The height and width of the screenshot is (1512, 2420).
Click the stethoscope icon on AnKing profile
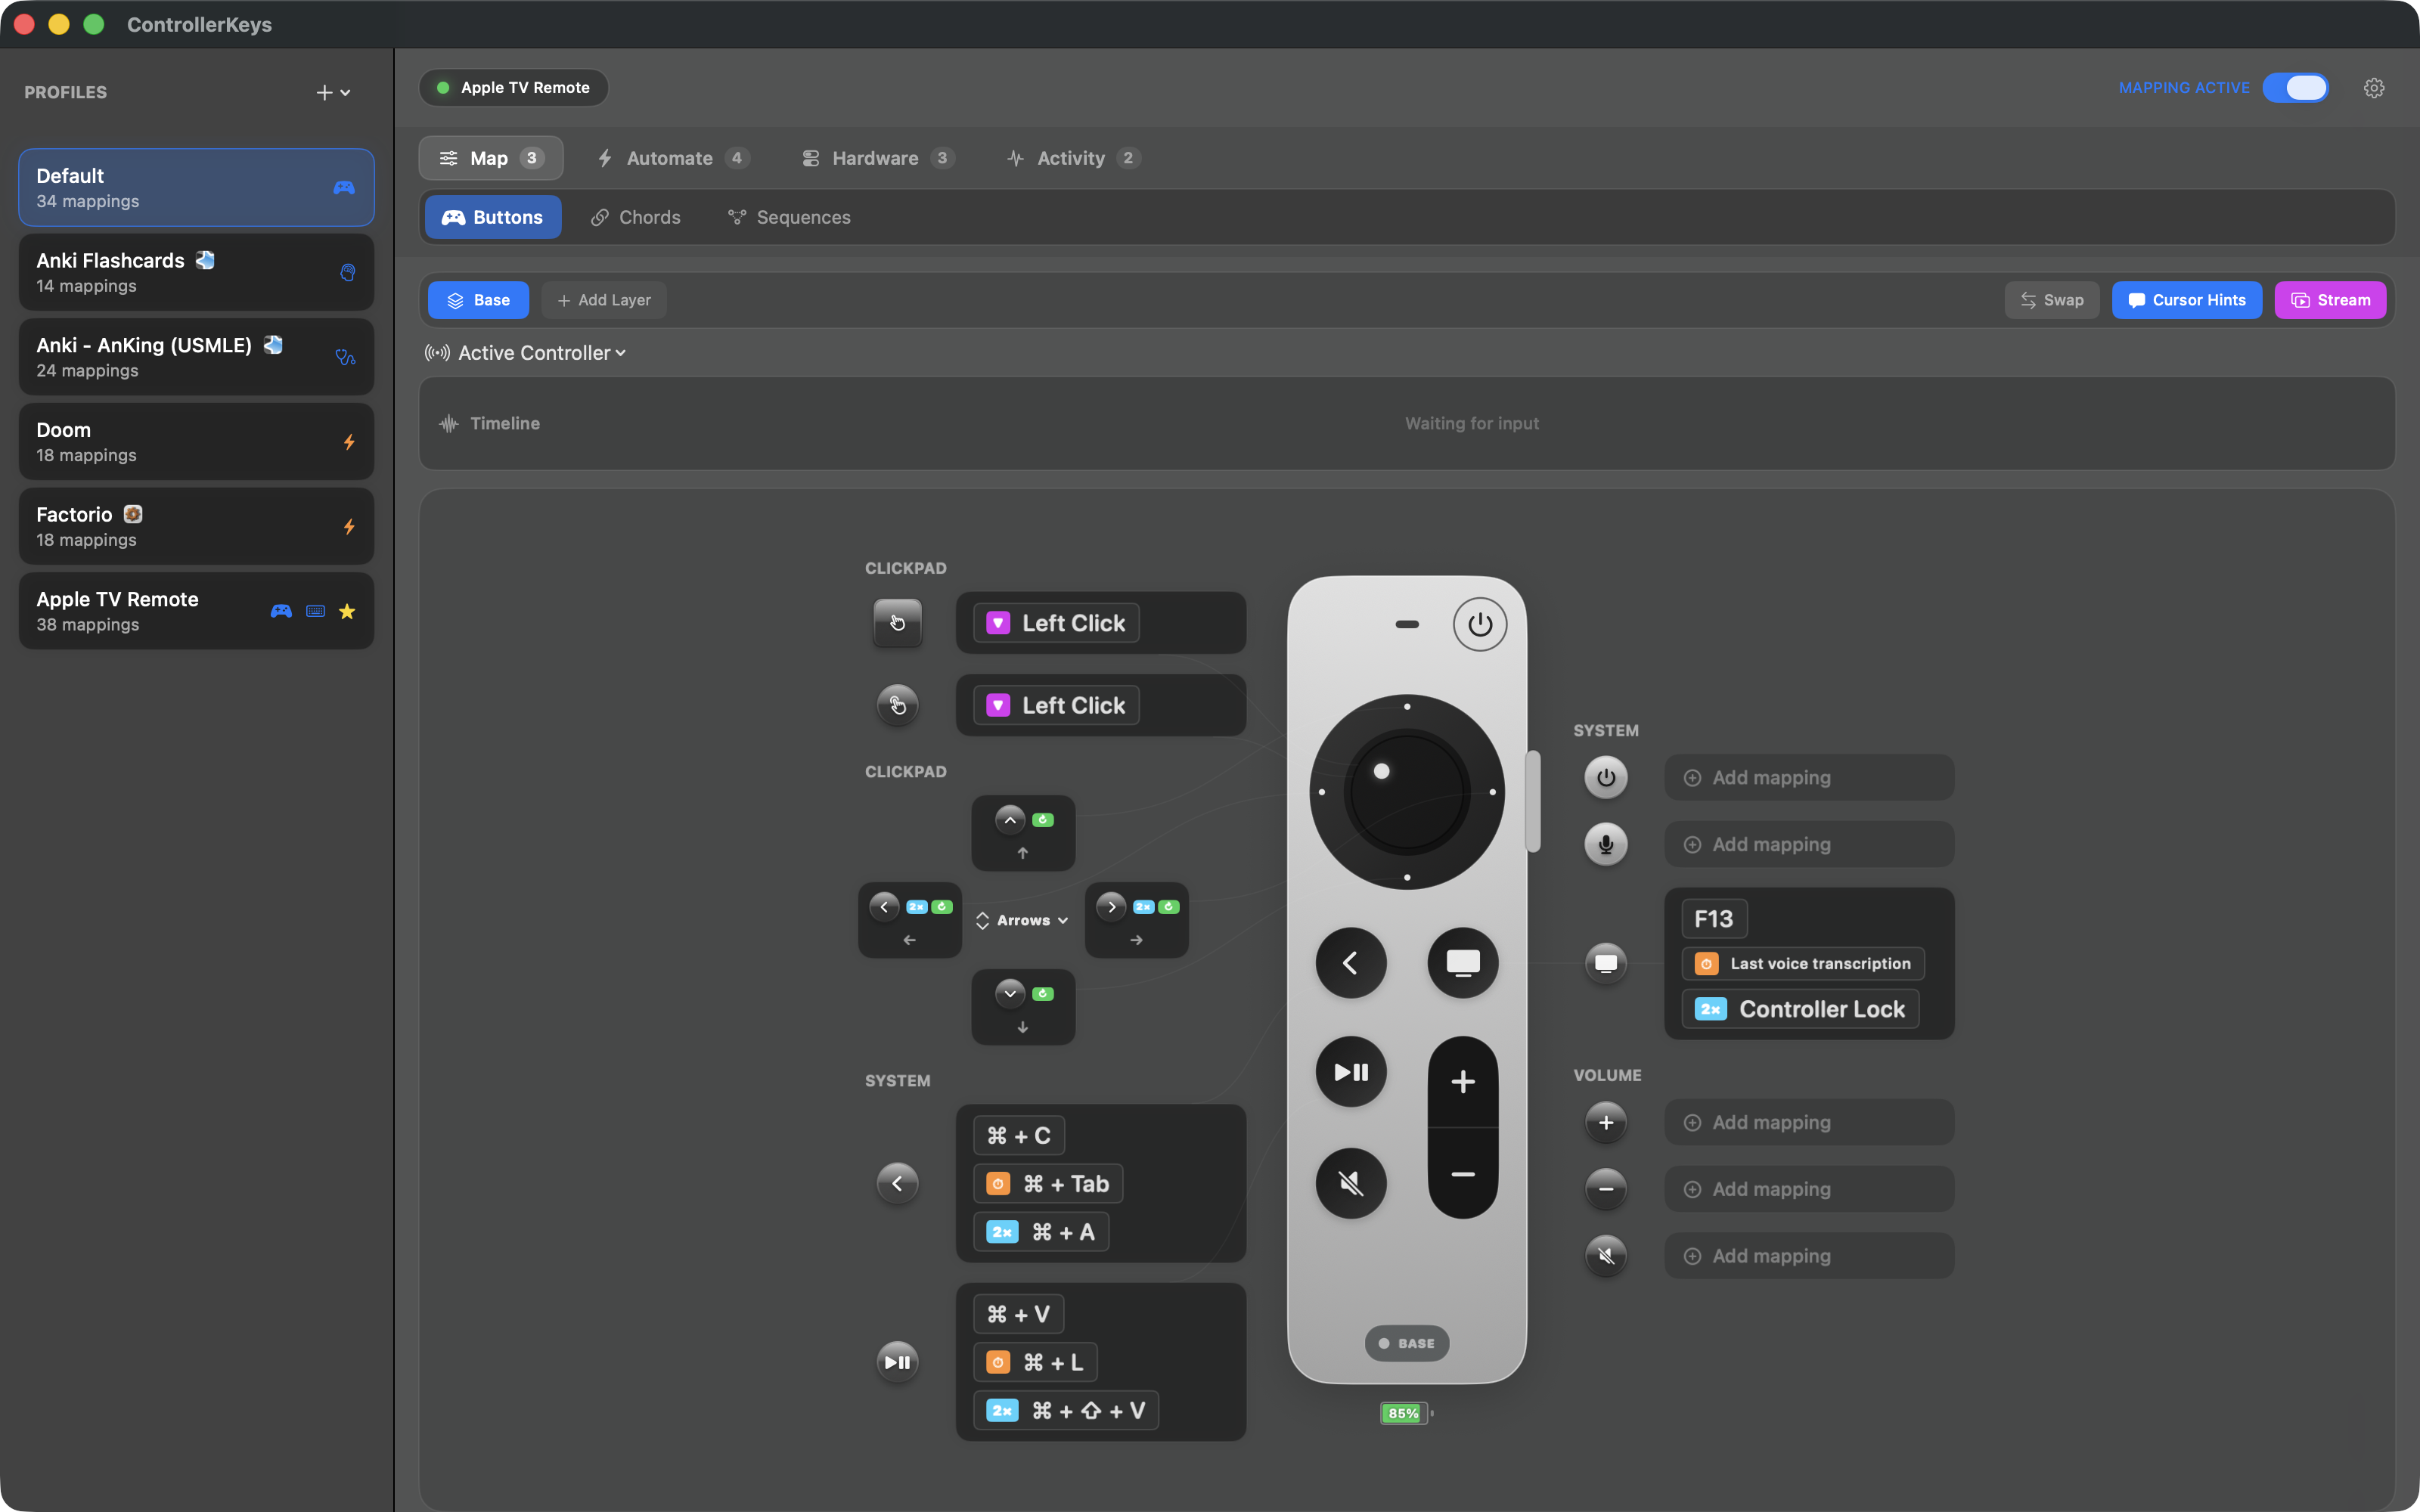pyautogui.click(x=345, y=357)
